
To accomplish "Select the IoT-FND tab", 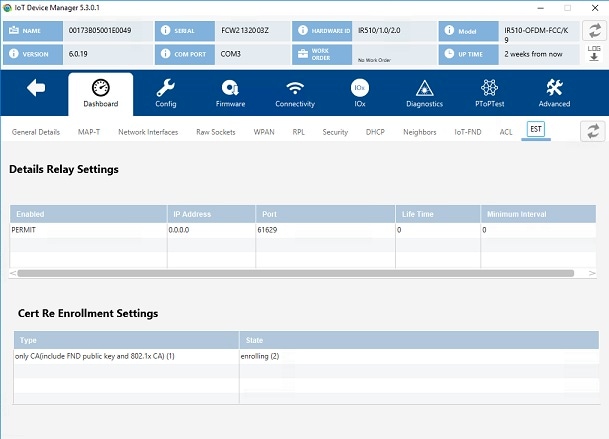I will click(468, 132).
